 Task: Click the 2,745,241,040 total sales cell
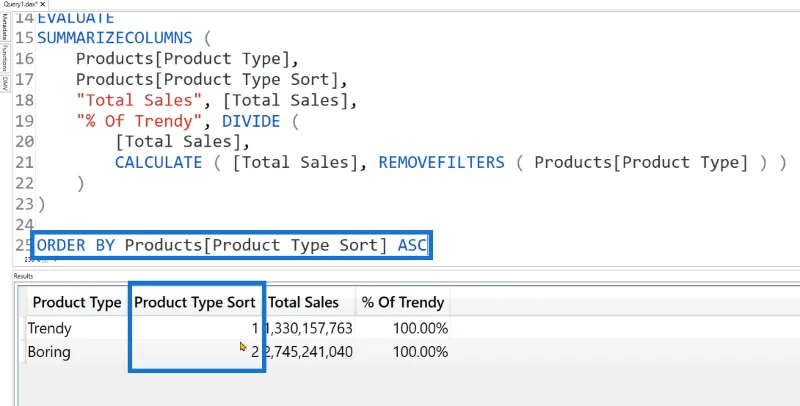[x=309, y=352]
